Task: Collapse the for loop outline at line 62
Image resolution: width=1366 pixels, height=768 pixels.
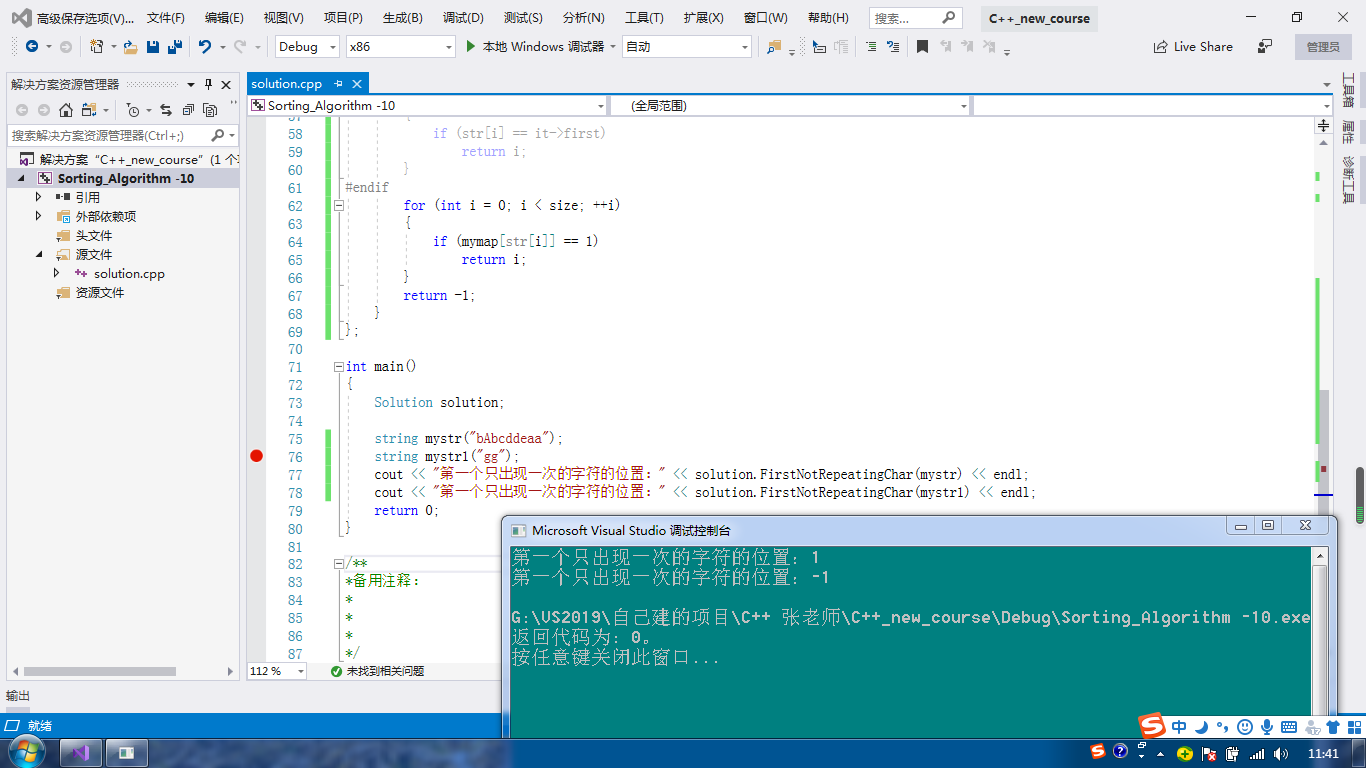Action: pyautogui.click(x=339, y=205)
